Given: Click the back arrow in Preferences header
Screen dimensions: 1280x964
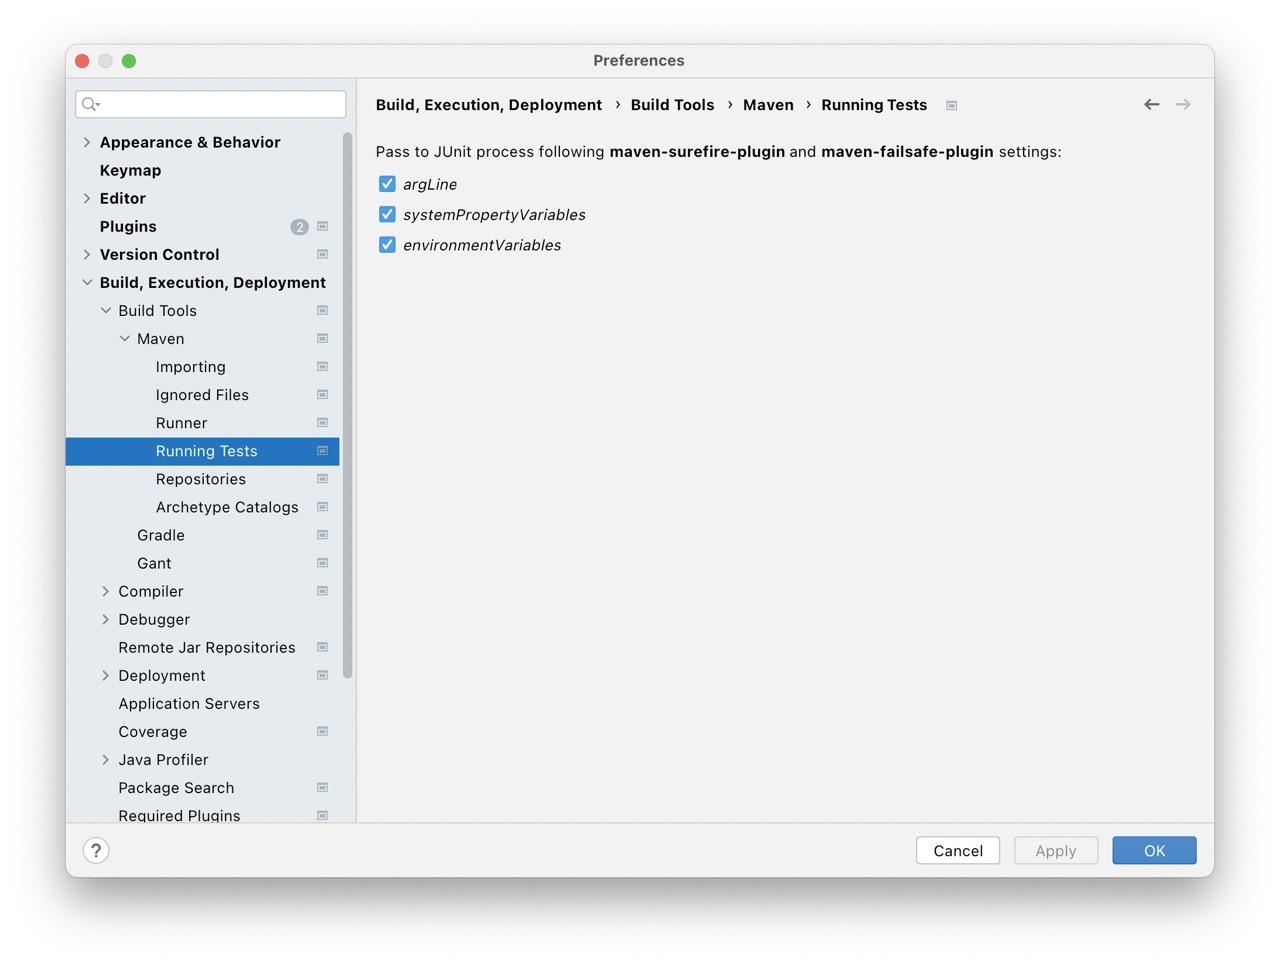Looking at the screenshot, I should click(1151, 104).
